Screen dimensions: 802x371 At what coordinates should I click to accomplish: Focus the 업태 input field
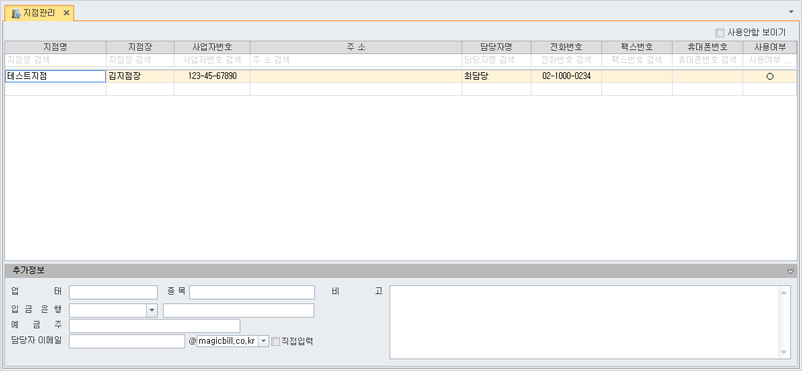coord(113,292)
